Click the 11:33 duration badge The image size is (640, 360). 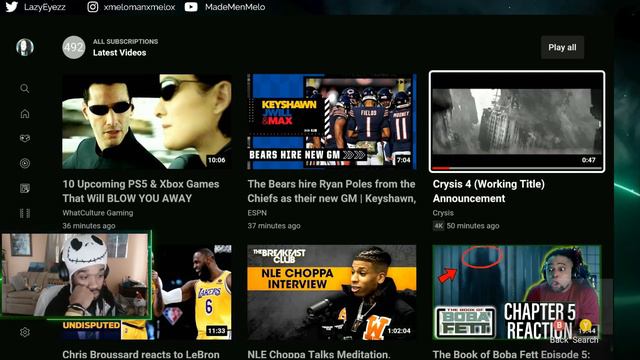point(216,331)
